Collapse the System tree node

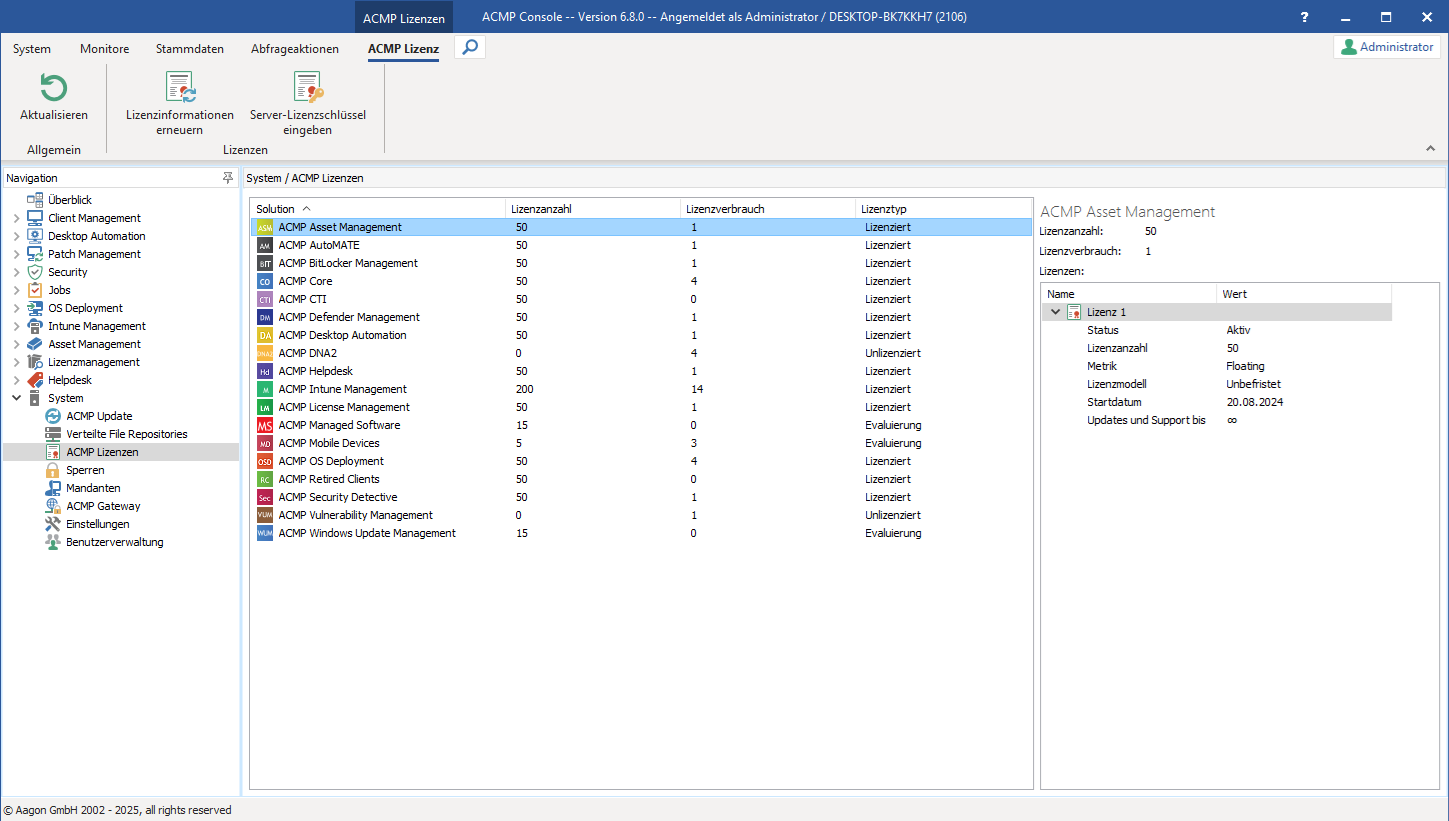16,398
